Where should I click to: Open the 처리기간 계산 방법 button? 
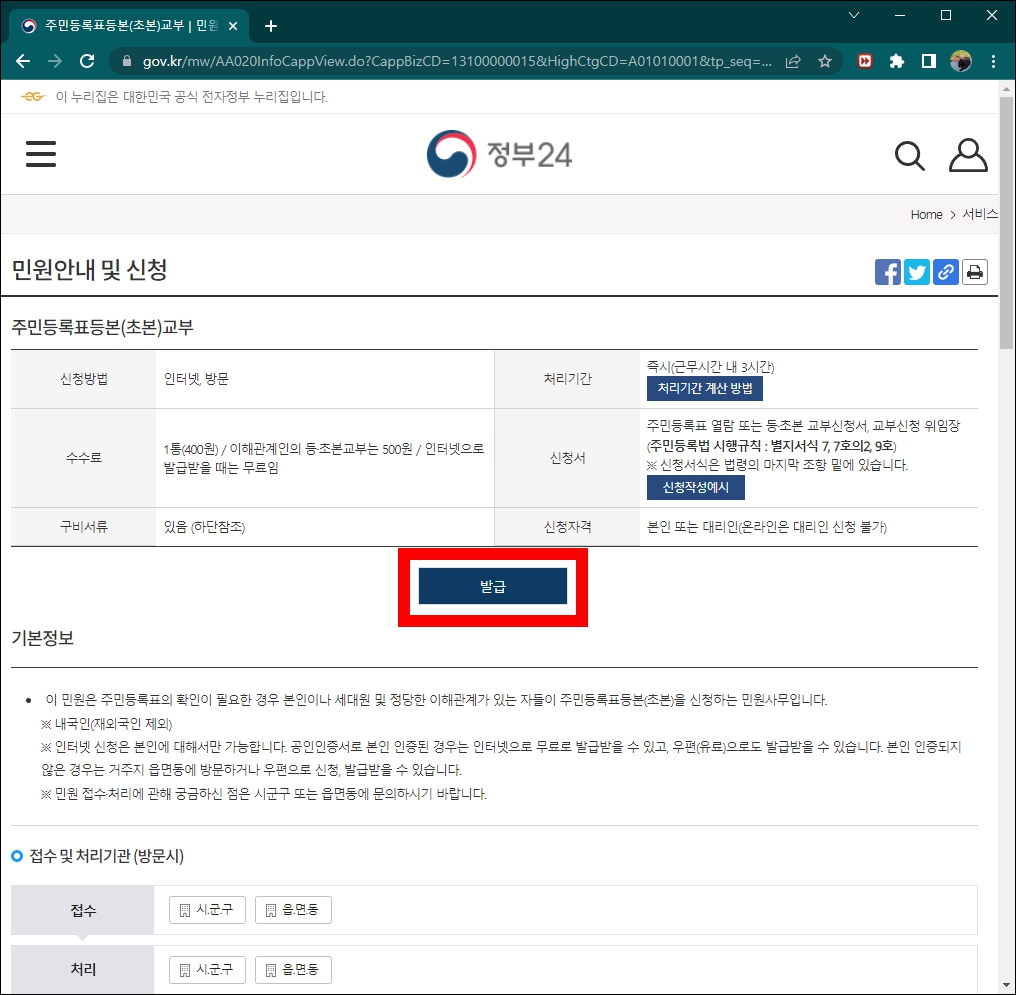[x=705, y=389]
